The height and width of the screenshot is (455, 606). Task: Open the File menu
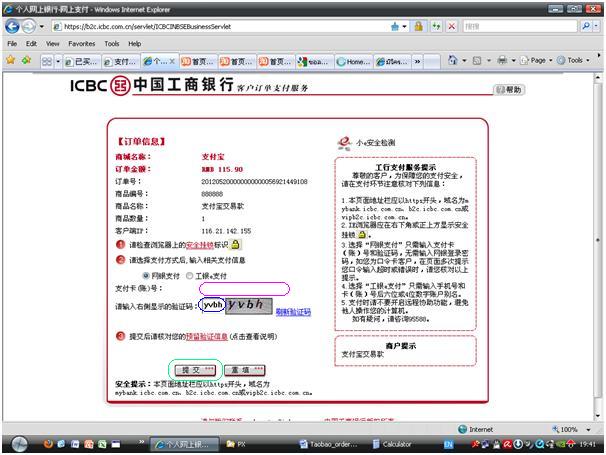tap(12, 44)
